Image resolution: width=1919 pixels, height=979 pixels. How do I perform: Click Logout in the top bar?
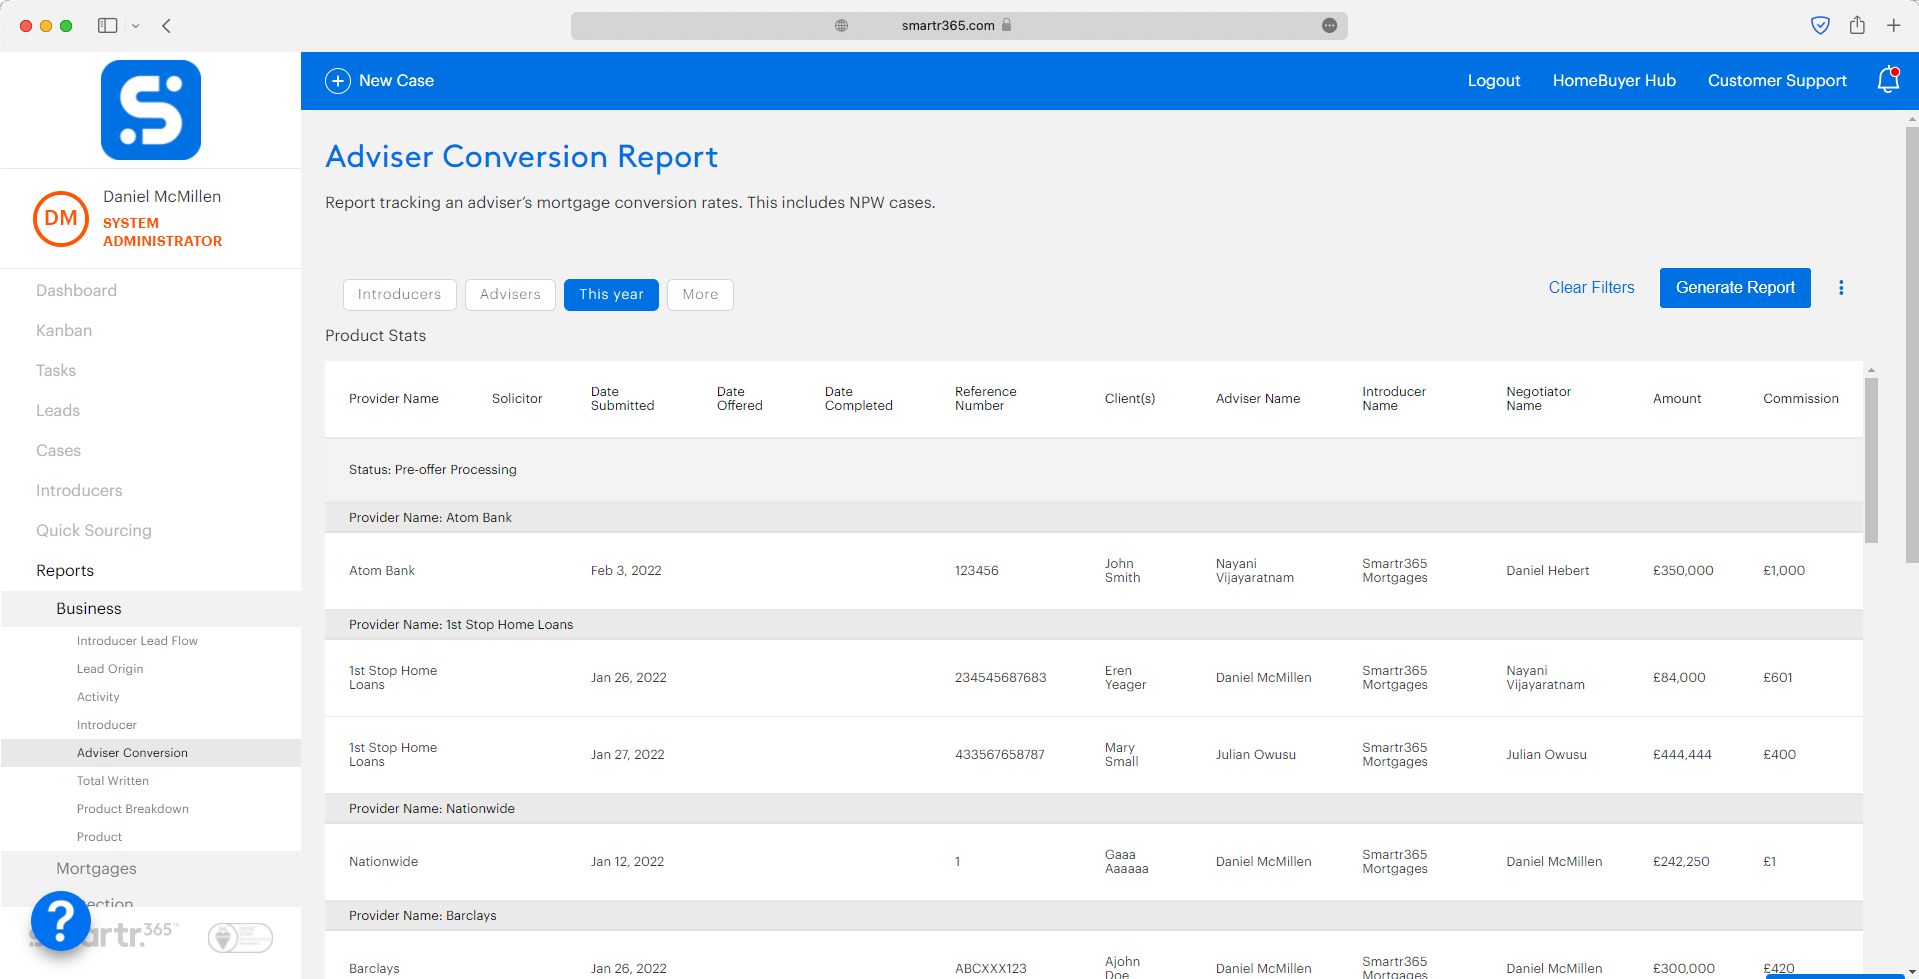tap(1493, 81)
